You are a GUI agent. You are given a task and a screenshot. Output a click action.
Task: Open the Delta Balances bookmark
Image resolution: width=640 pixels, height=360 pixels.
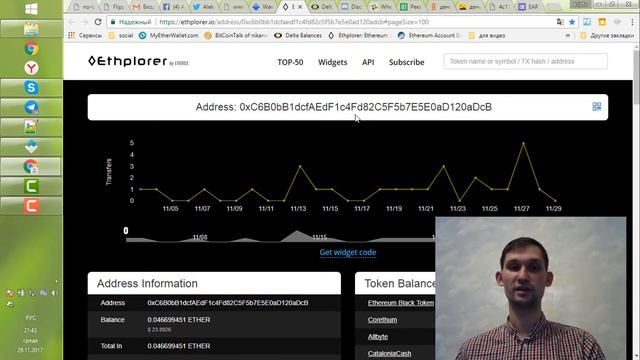[x=298, y=36]
